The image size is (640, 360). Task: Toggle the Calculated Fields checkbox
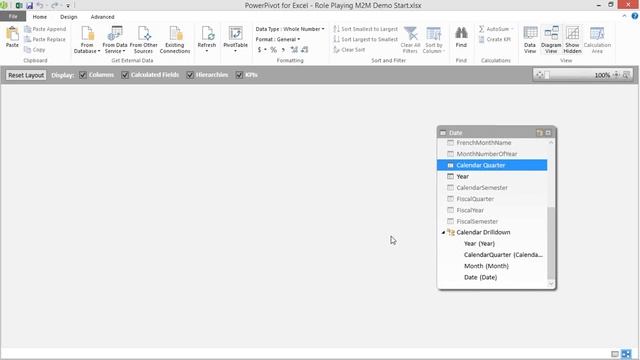tap(125, 75)
